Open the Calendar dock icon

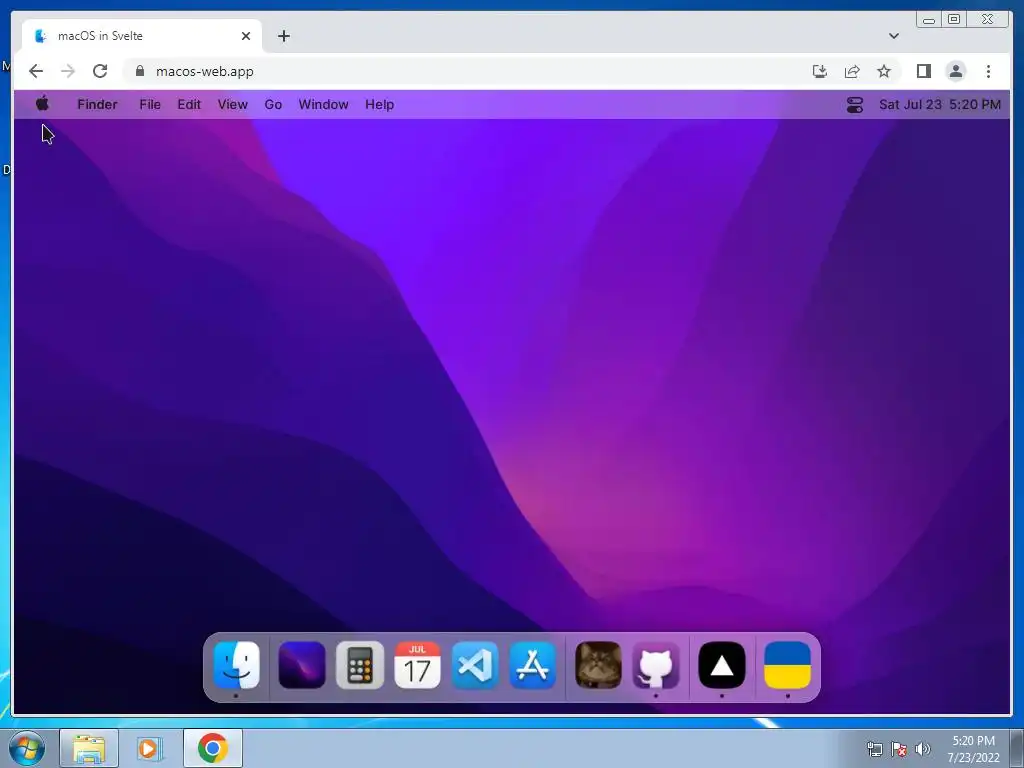coord(417,665)
